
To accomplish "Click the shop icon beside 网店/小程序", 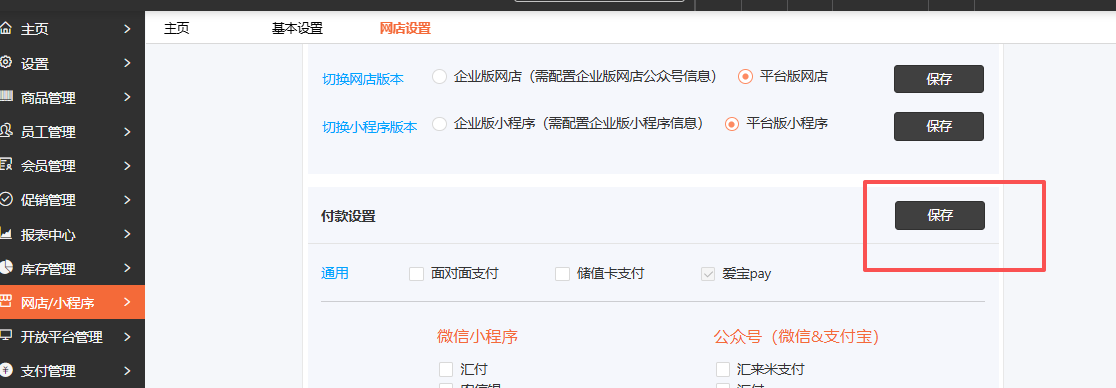I will pos(6,301).
